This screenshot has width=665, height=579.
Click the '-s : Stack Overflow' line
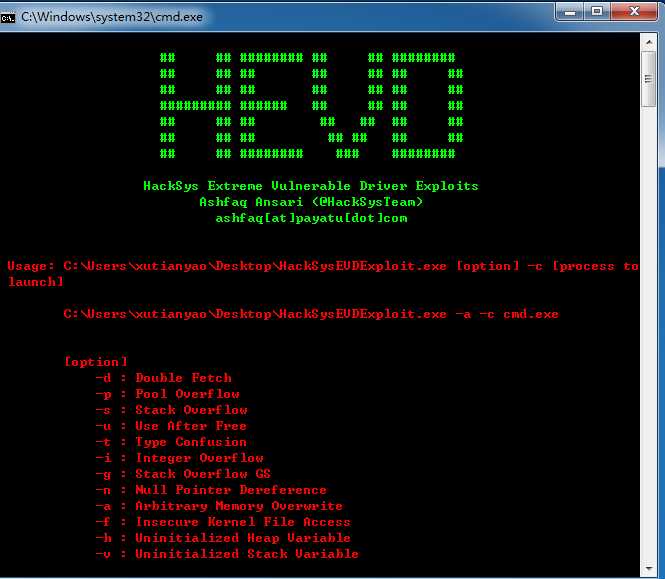[x=171, y=410]
